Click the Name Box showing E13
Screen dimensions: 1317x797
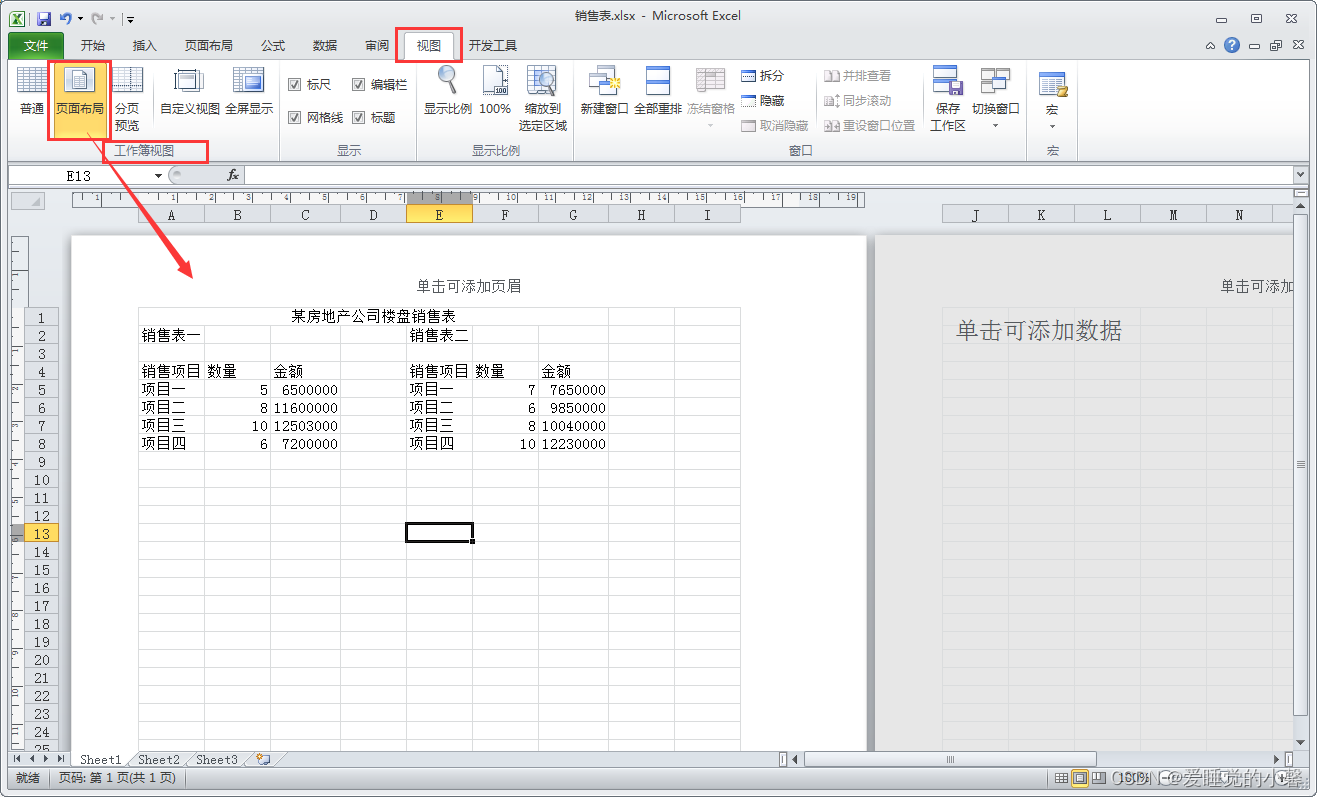(79, 175)
